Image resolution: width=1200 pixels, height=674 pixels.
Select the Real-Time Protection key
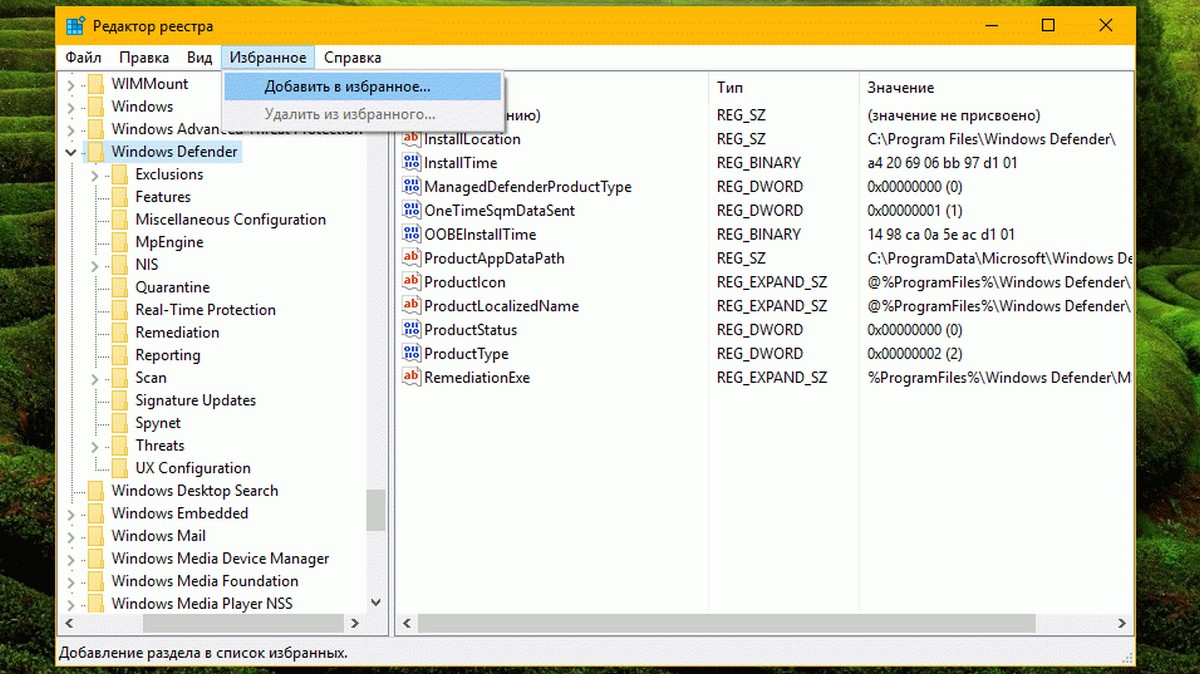206,310
